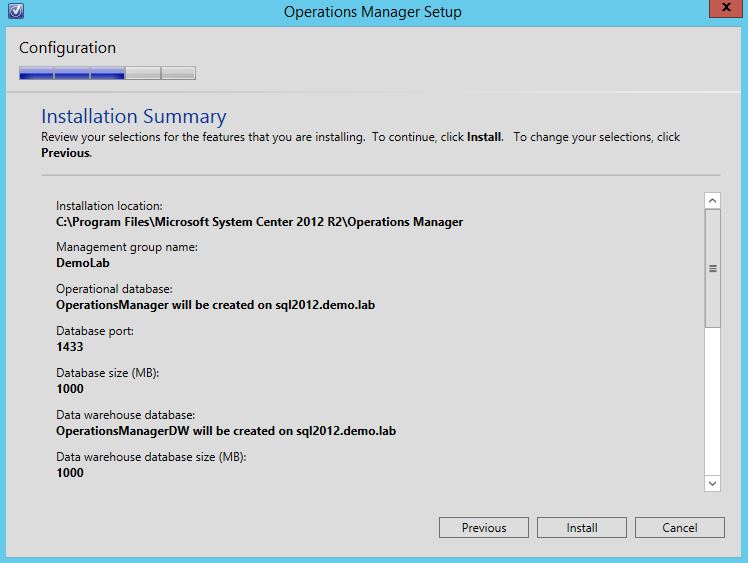Screen dimensions: 748x563
Task: Go back with the Previous button
Action: pyautogui.click(x=484, y=527)
